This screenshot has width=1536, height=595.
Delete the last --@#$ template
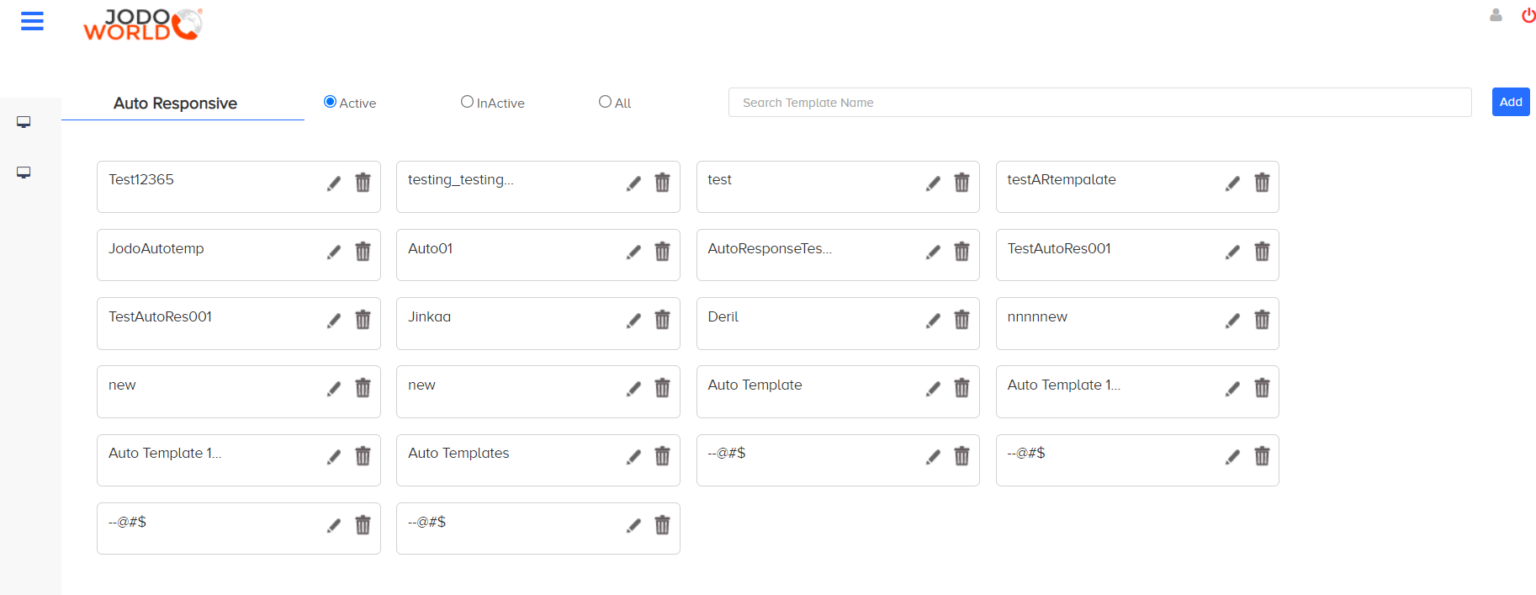pyautogui.click(x=662, y=524)
